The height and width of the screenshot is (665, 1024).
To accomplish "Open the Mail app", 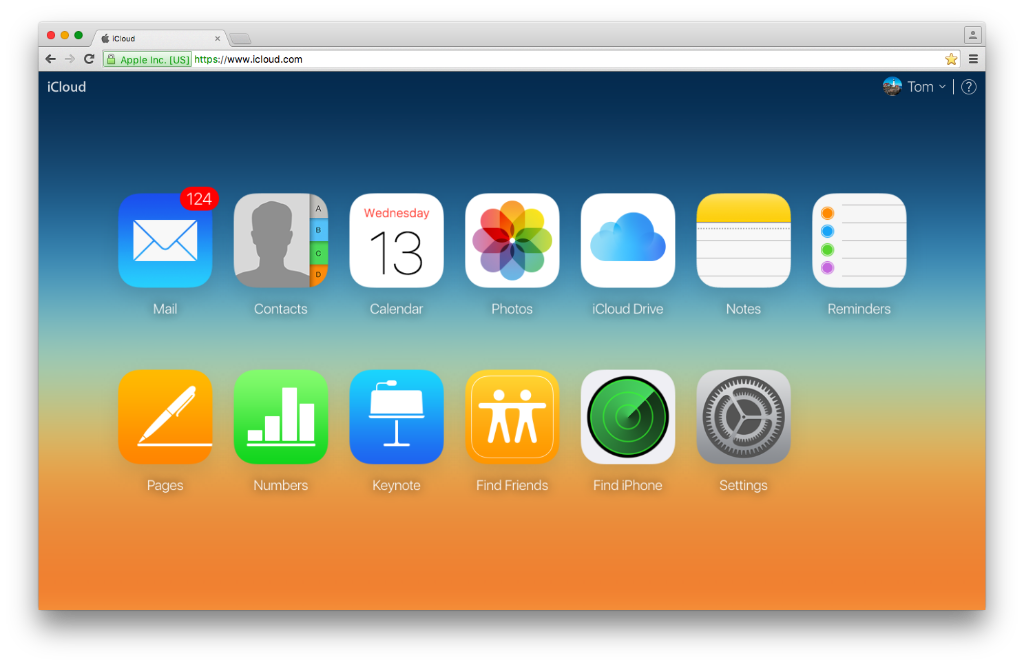I will 165,240.
